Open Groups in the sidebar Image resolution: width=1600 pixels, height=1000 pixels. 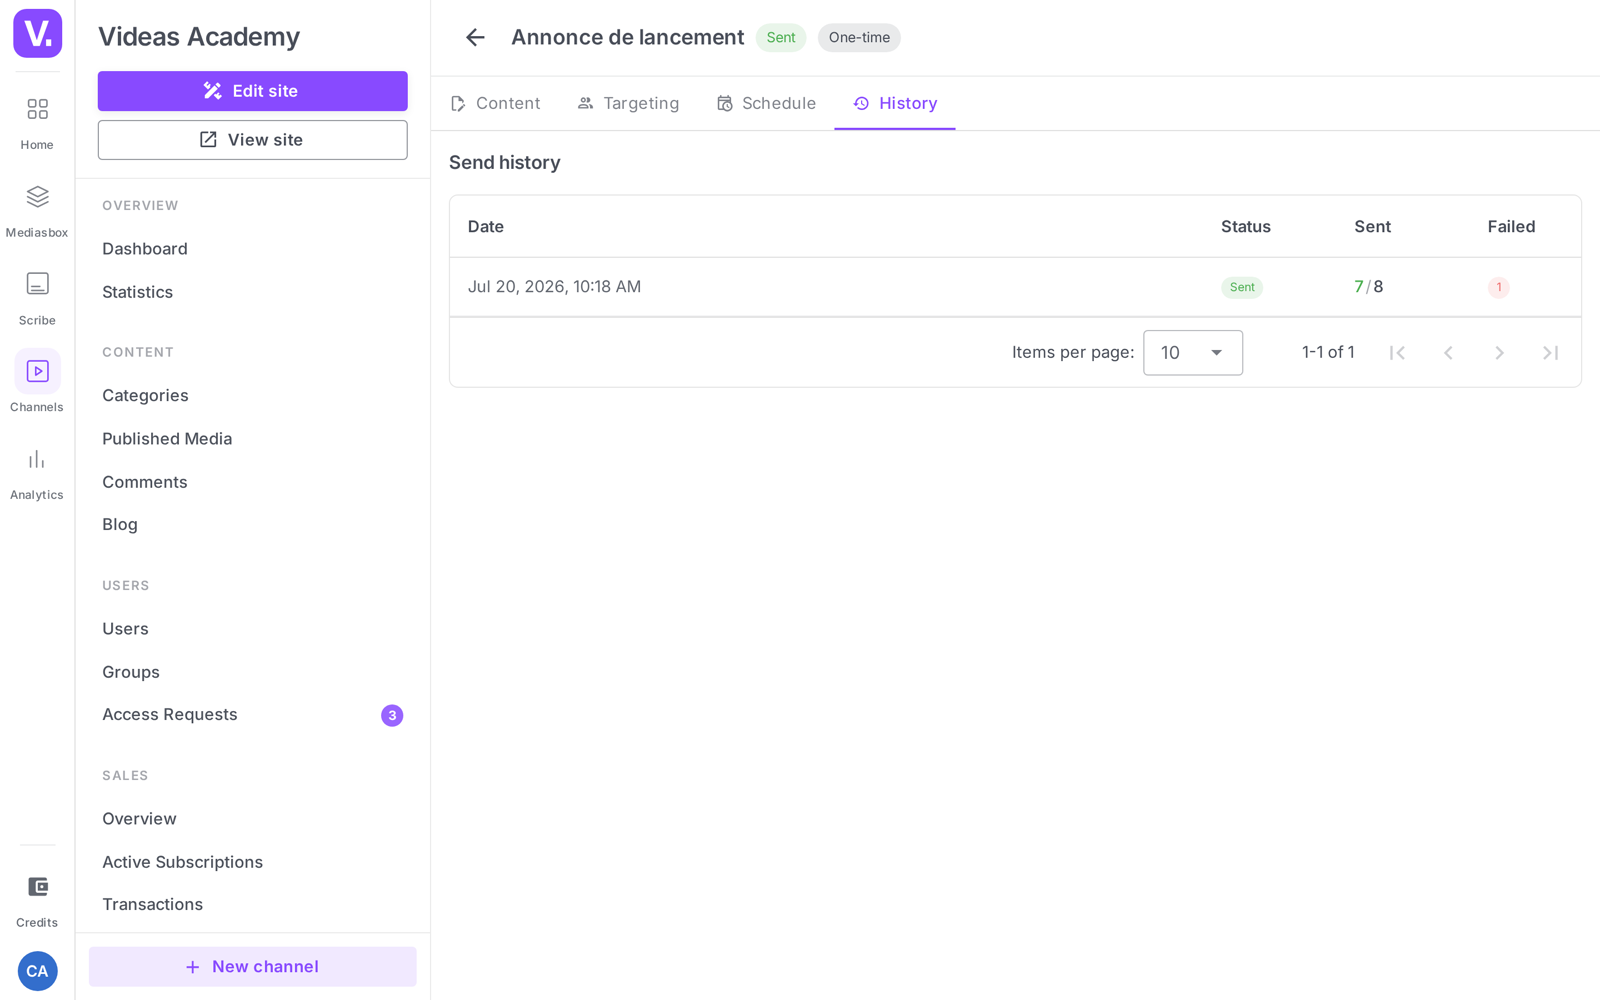[131, 672]
